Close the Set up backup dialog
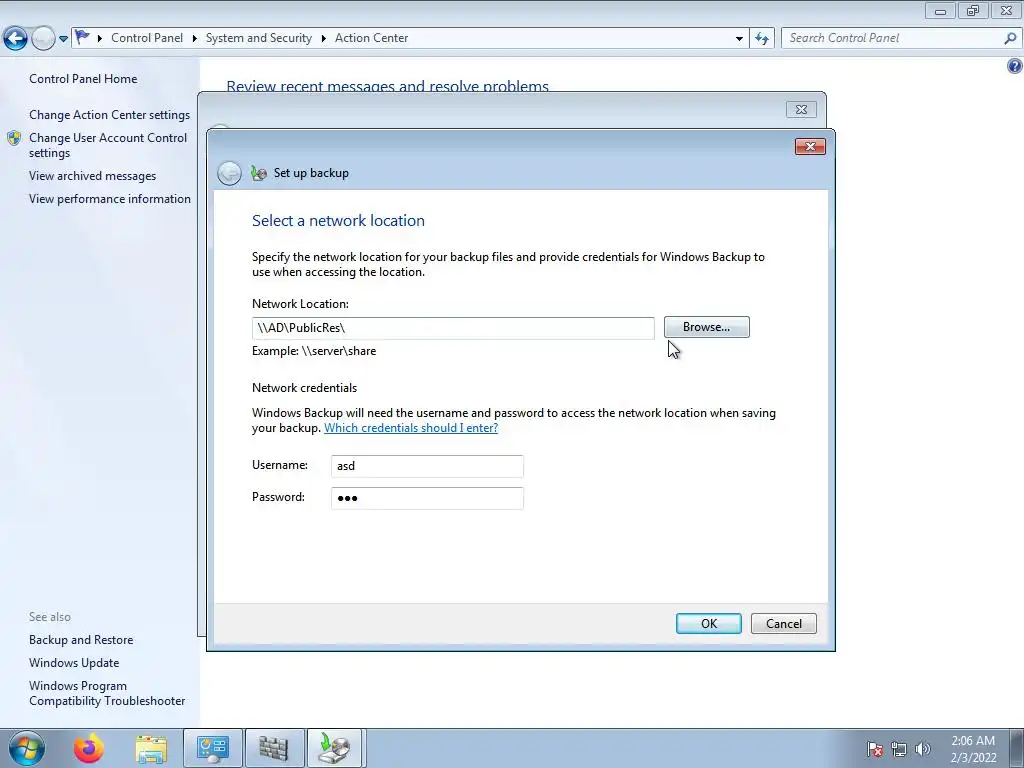 (x=810, y=146)
